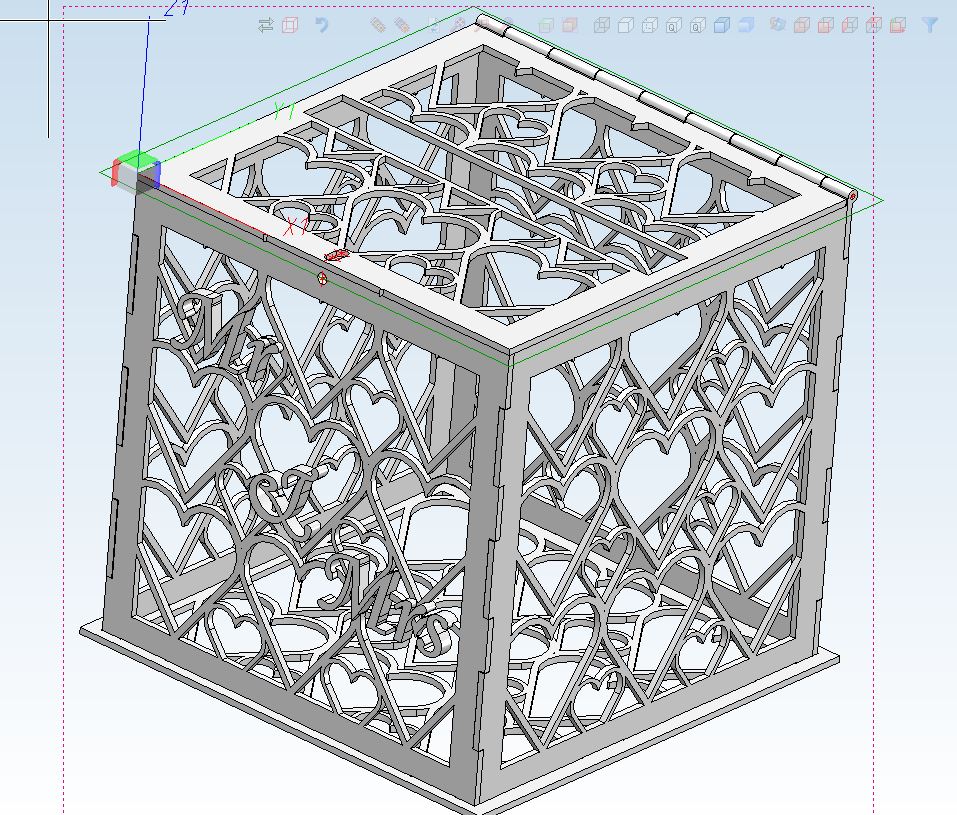Select the red solid cube beside the green cube
This screenshot has height=815, width=957.
tap(569, 25)
